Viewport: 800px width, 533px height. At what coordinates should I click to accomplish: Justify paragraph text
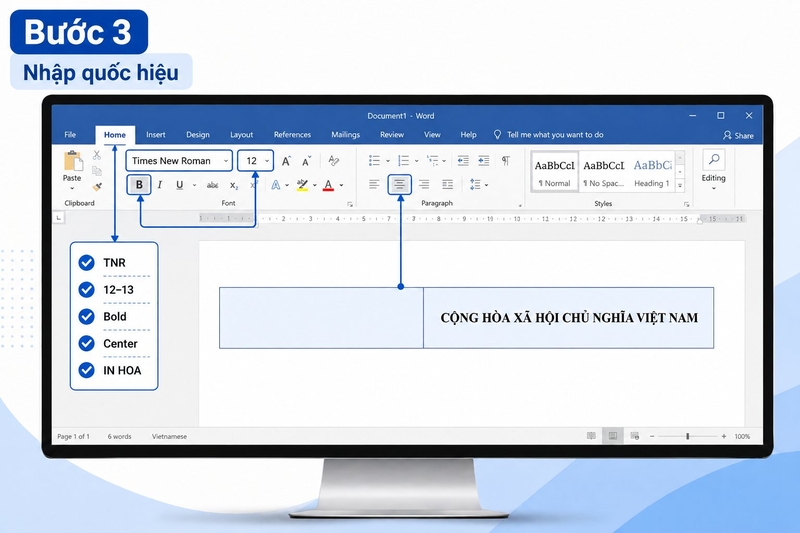tap(447, 184)
